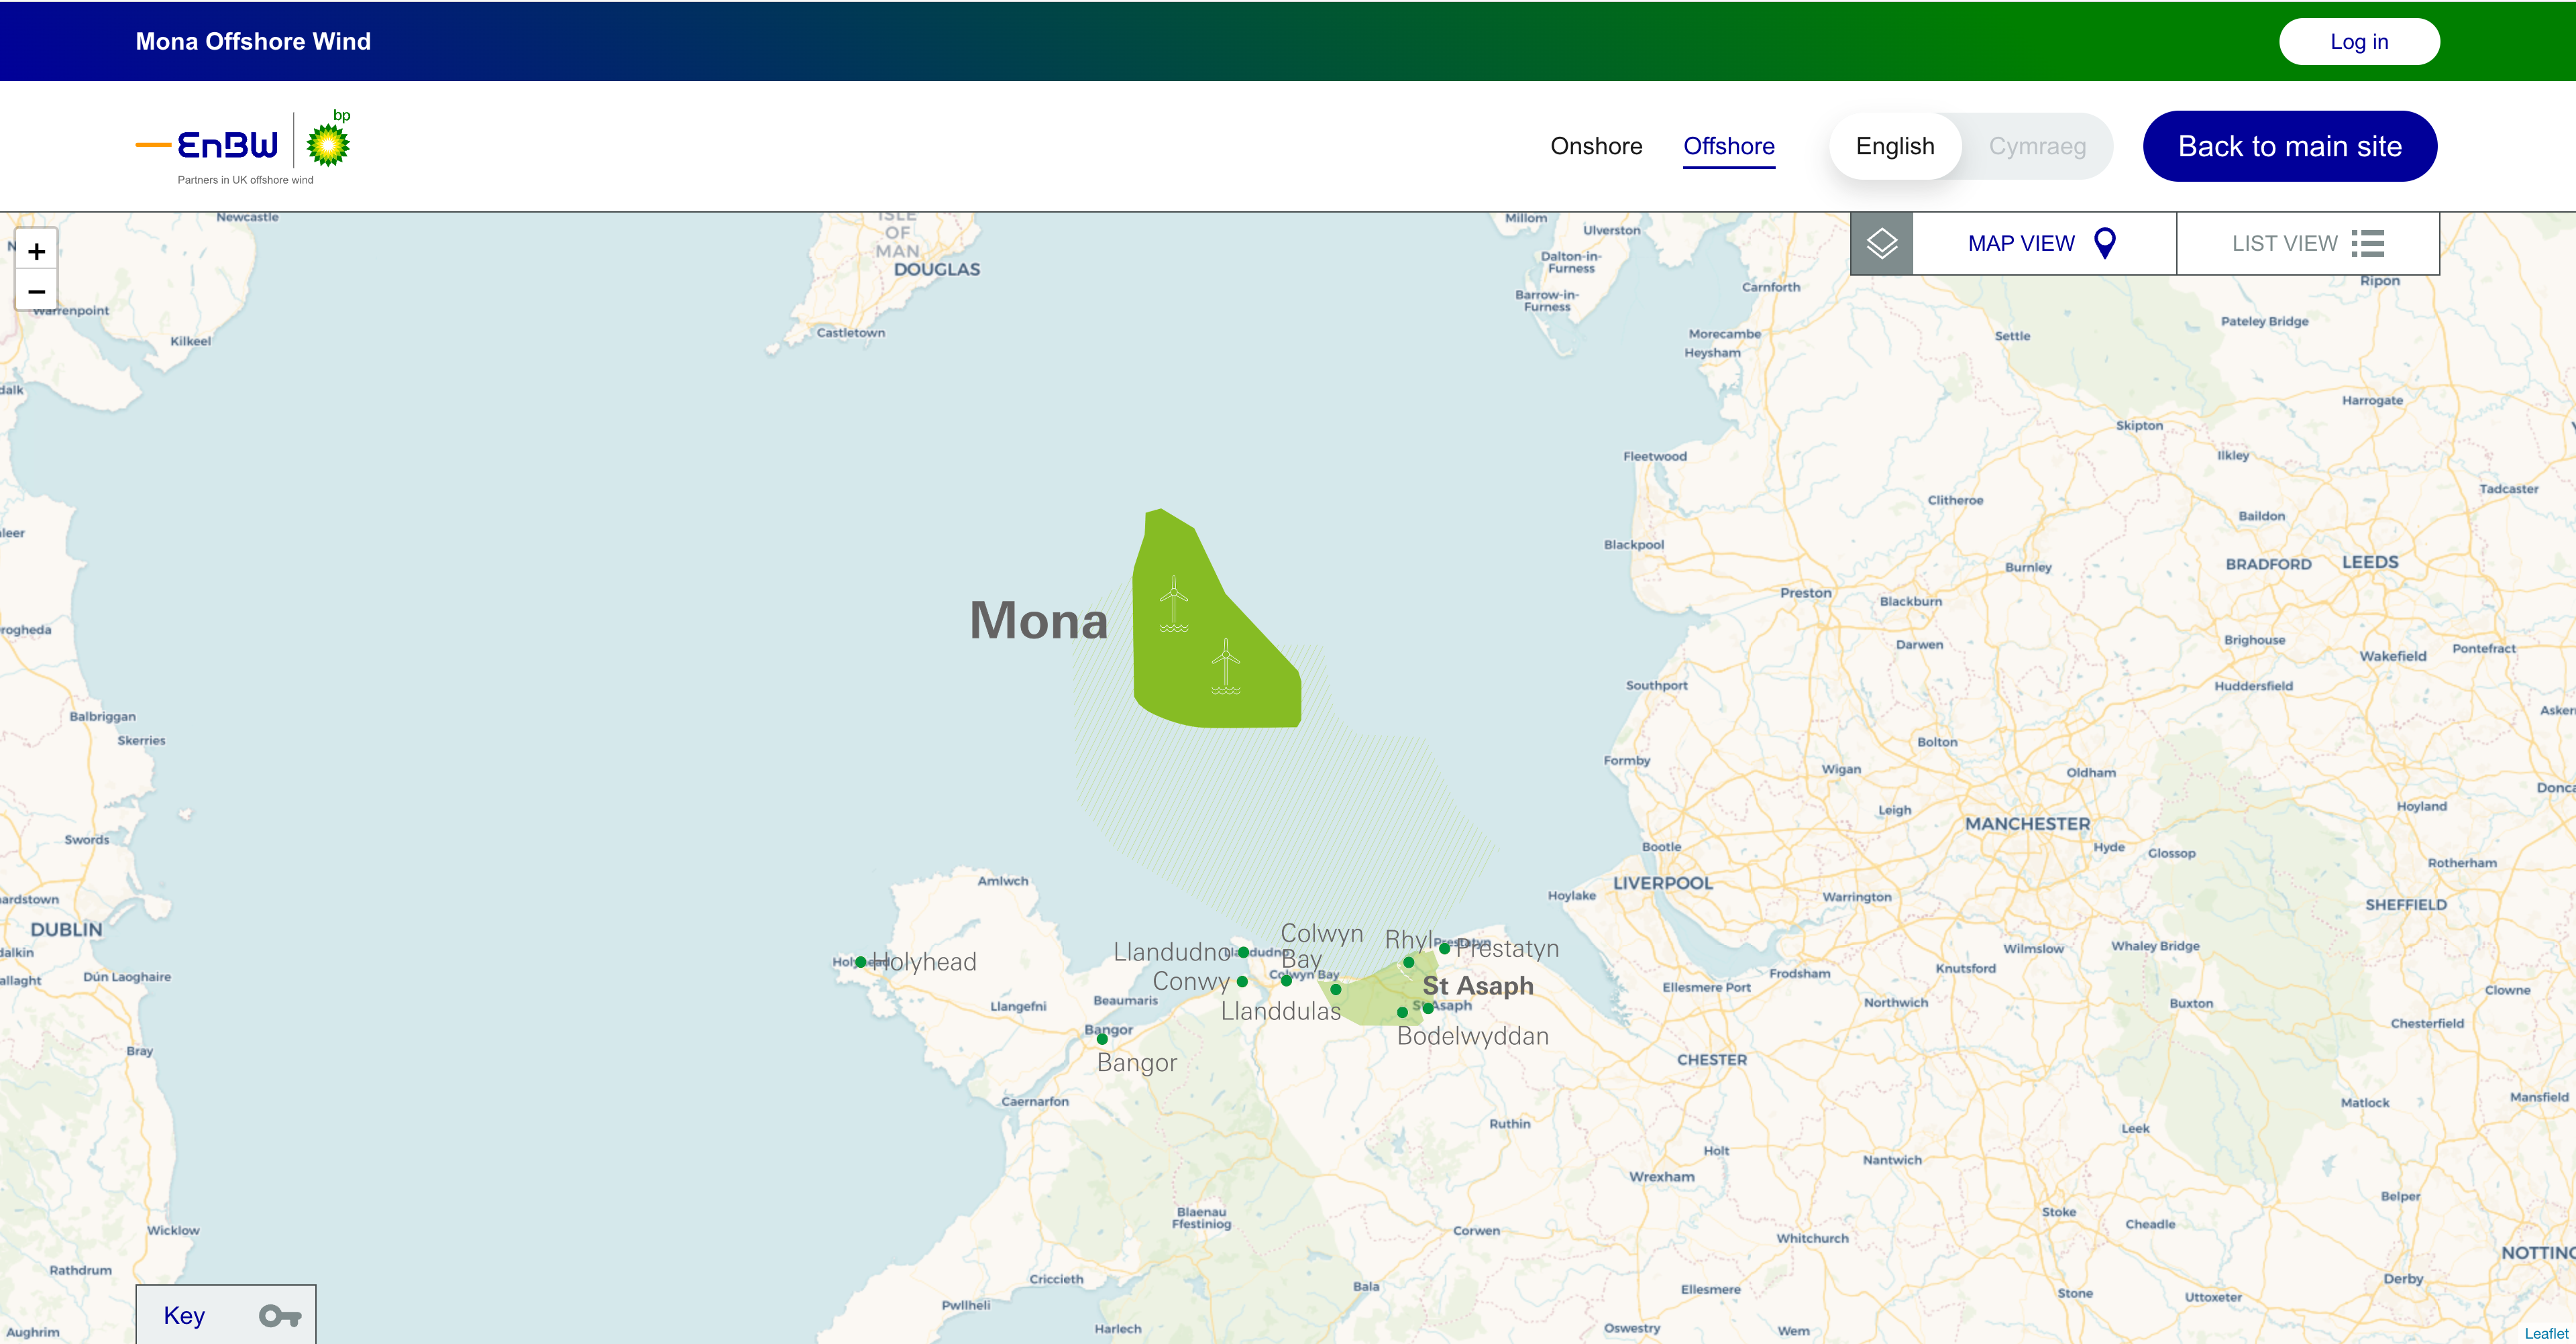Screen dimensions: 2576x1344
Task: Click the Caernarfon map label
Action: pyautogui.click(x=1035, y=1101)
